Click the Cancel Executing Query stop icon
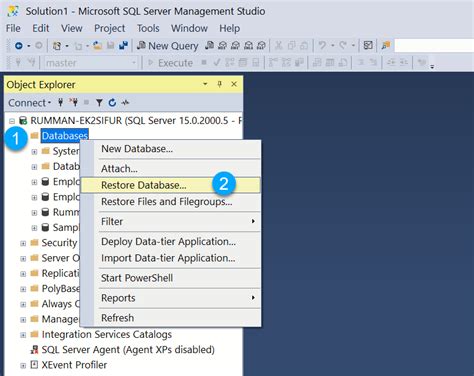The image size is (474, 376). (204, 62)
